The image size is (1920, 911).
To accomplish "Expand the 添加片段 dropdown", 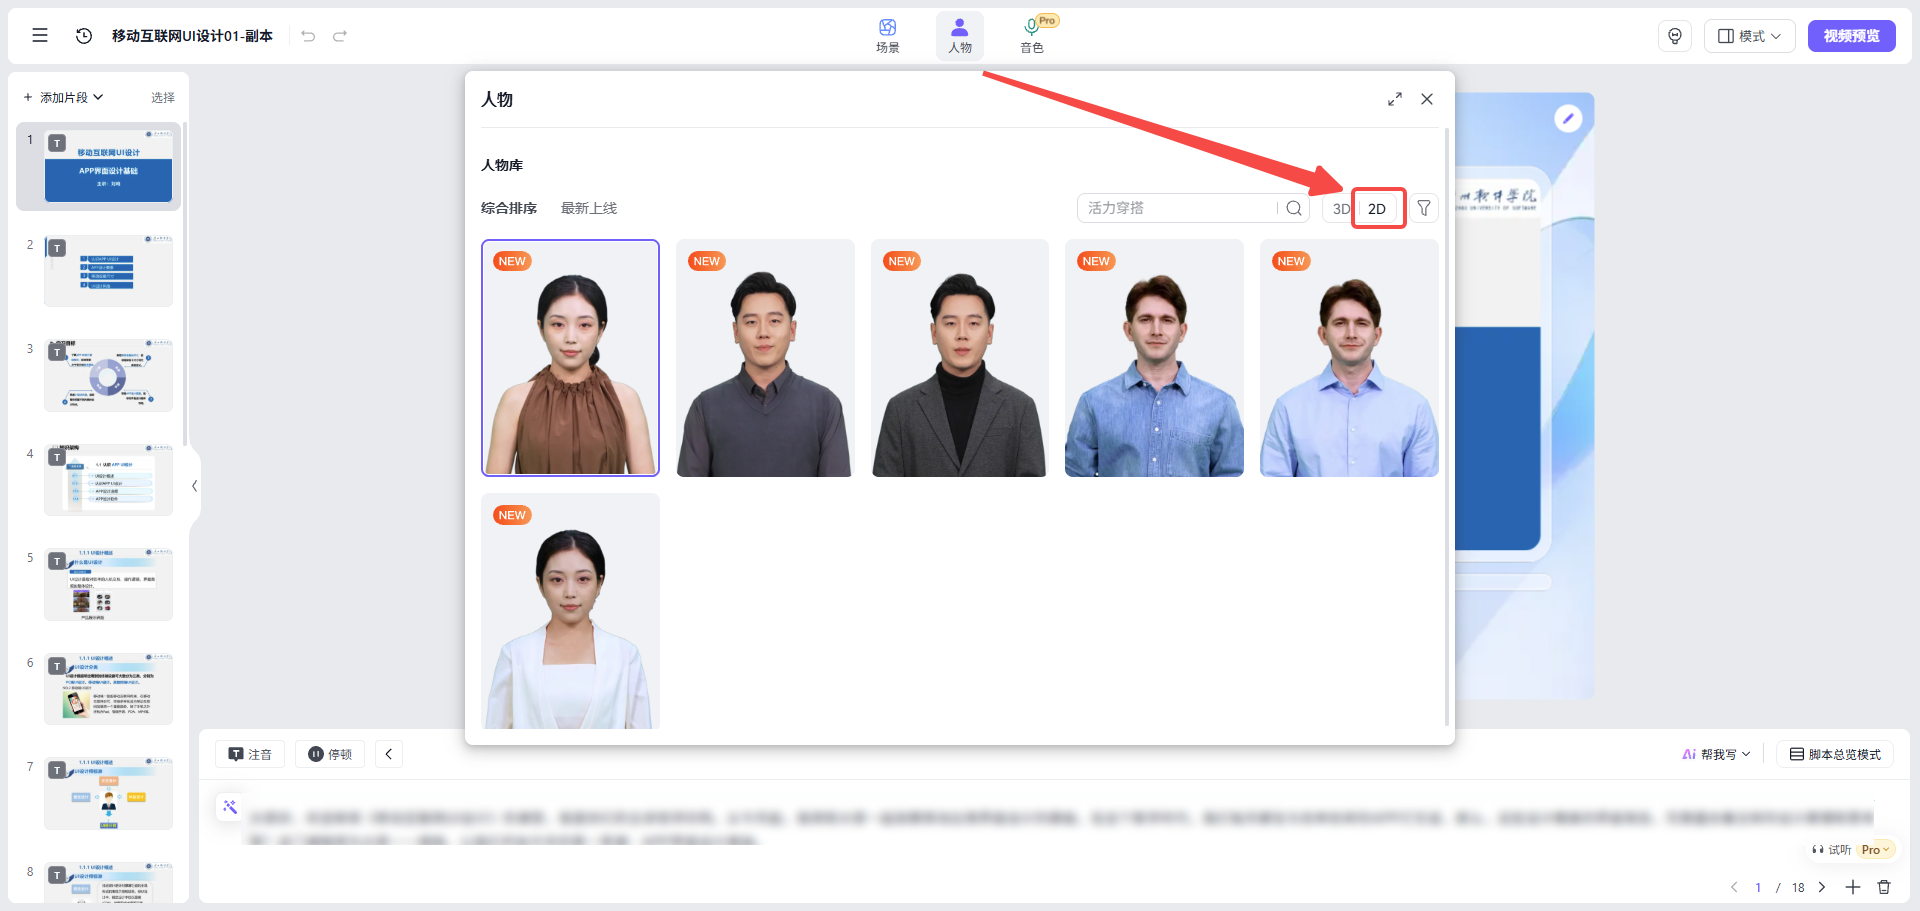I will (x=63, y=96).
